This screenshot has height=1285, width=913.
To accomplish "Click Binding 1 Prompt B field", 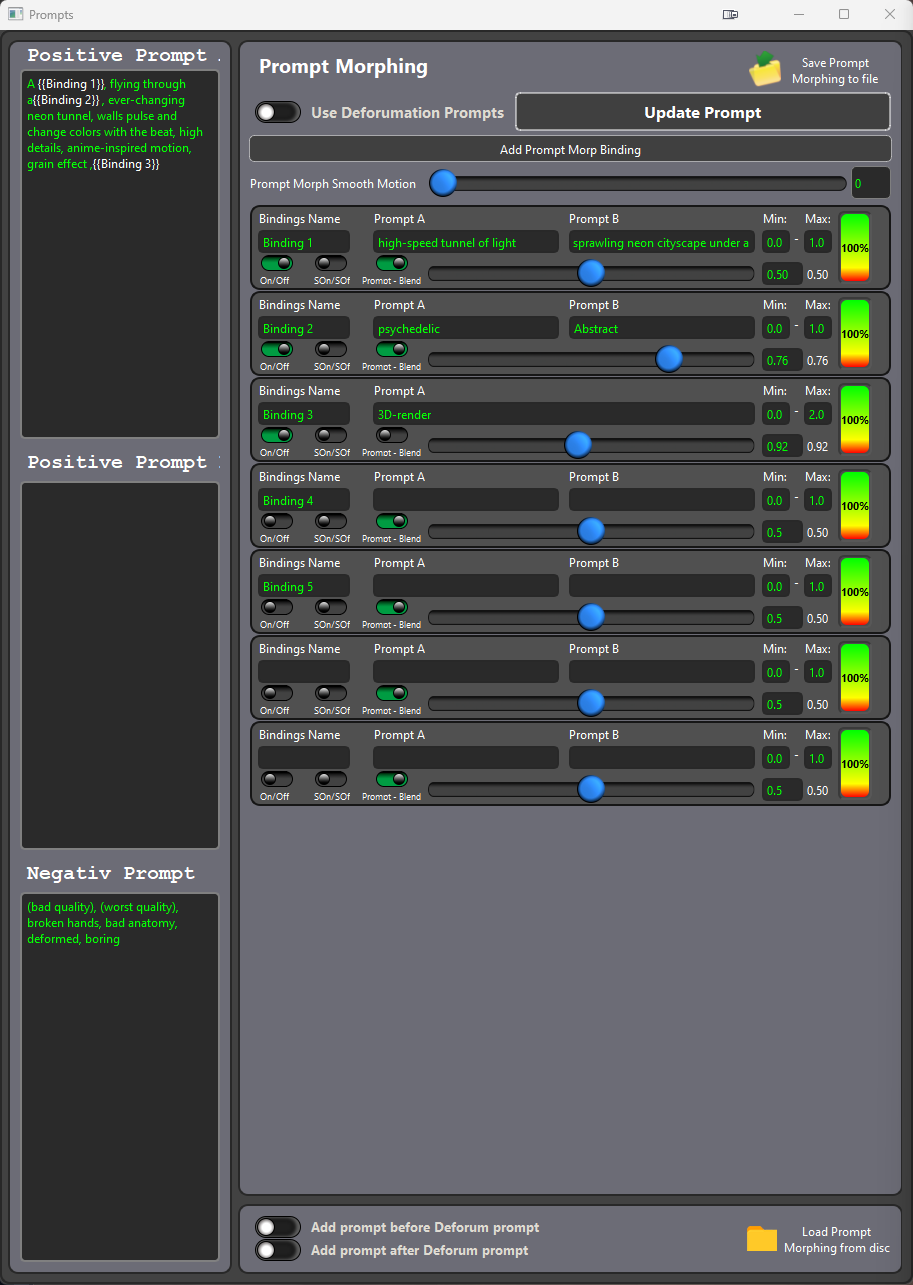I will coord(662,242).
